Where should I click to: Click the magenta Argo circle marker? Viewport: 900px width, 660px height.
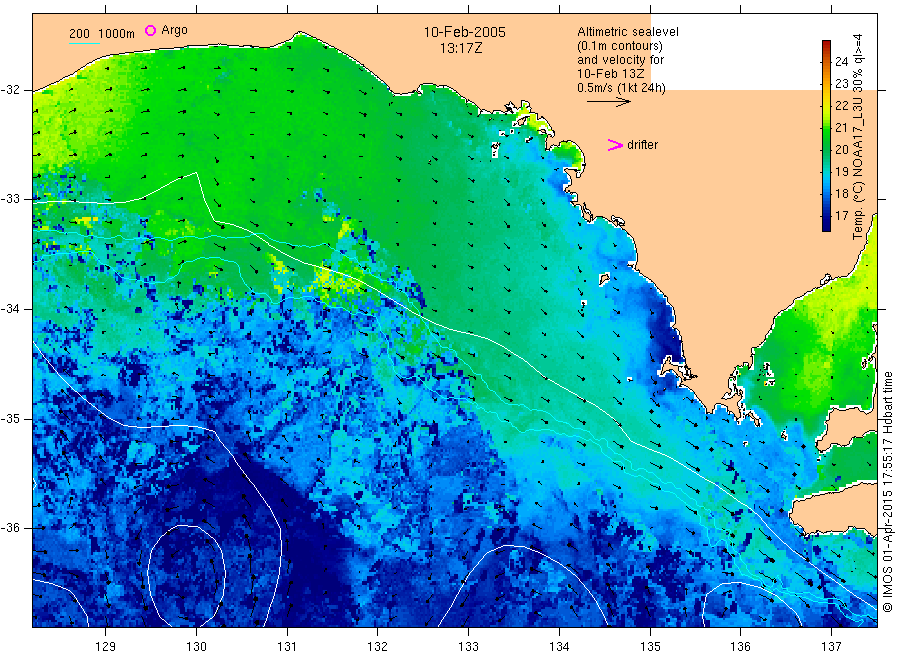point(150,30)
